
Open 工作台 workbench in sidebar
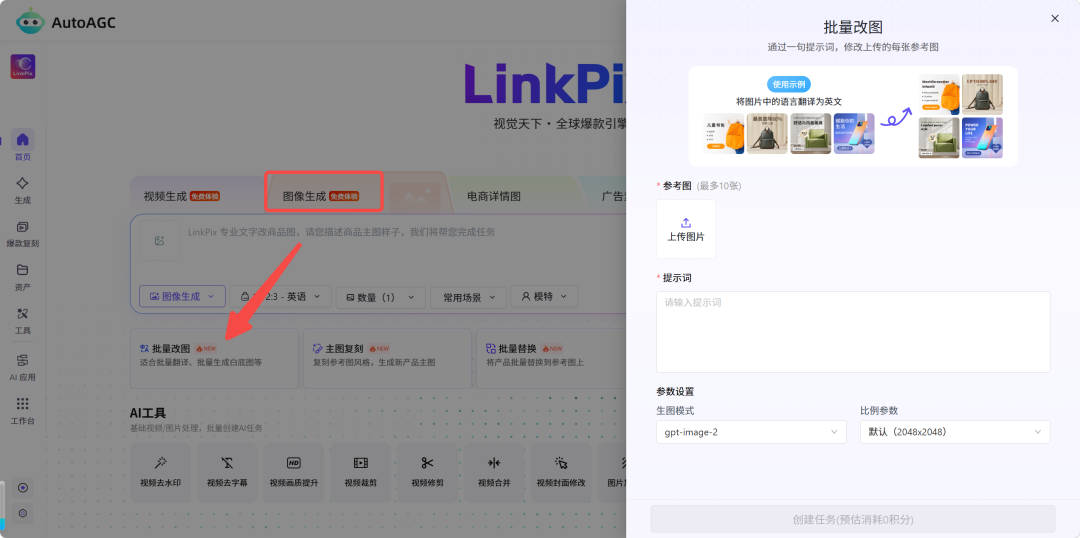click(23, 411)
